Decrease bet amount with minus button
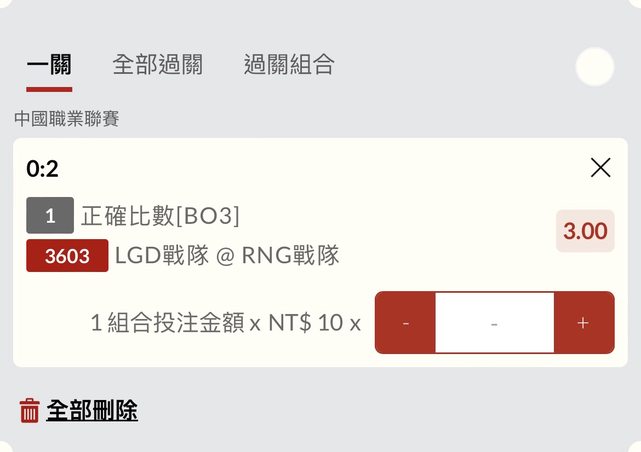The image size is (641, 452). point(405,323)
